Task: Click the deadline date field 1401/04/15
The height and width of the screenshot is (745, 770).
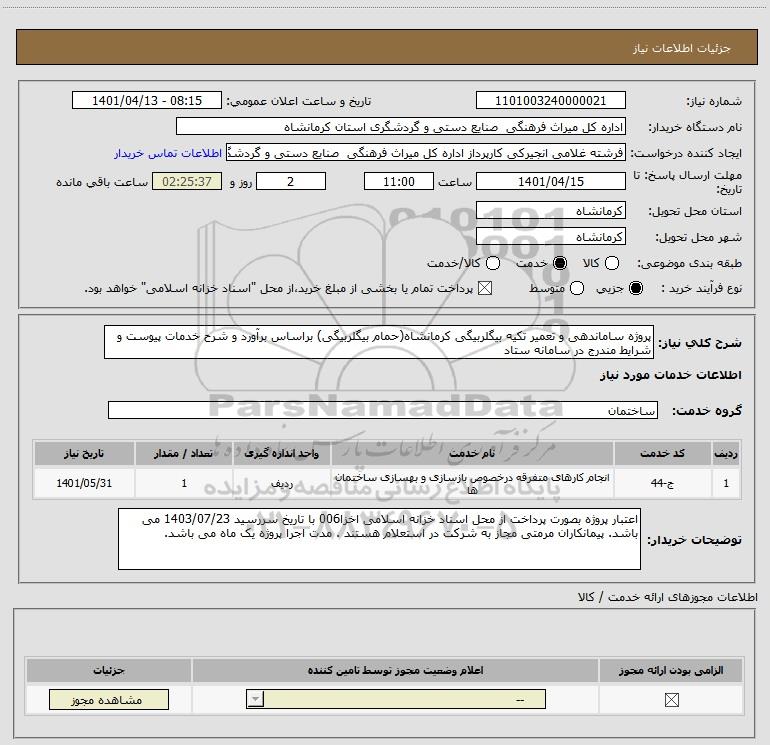Action: [550, 181]
